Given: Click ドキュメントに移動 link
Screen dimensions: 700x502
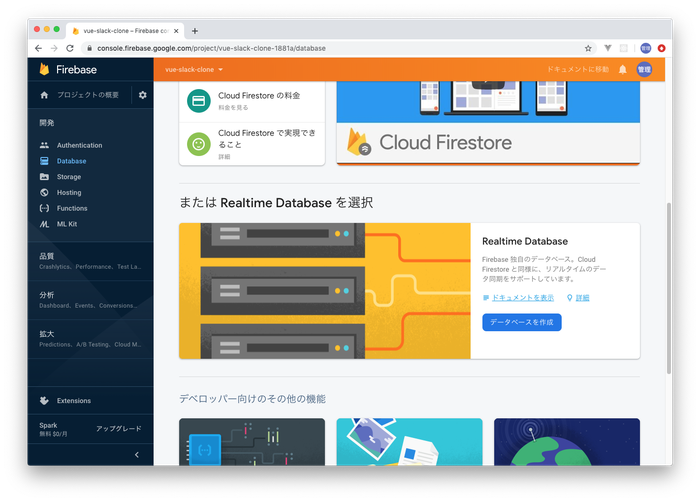Looking at the screenshot, I should [578, 69].
